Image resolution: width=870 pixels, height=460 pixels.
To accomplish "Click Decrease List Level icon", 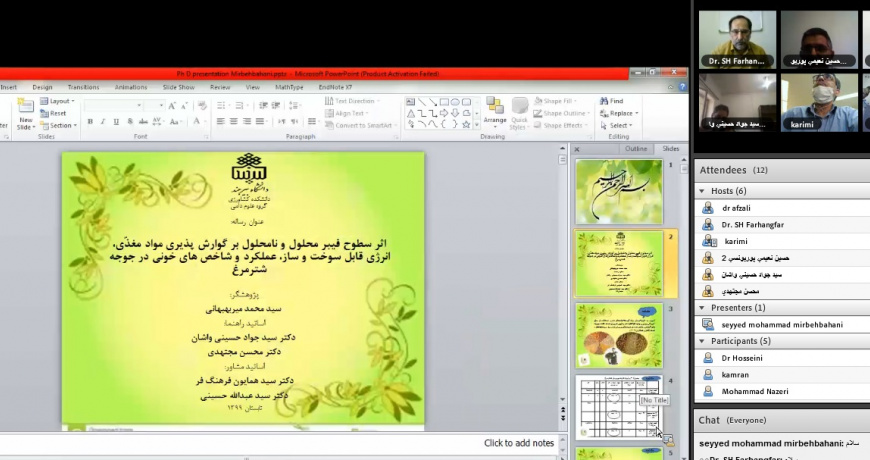I will pyautogui.click(x=264, y=105).
